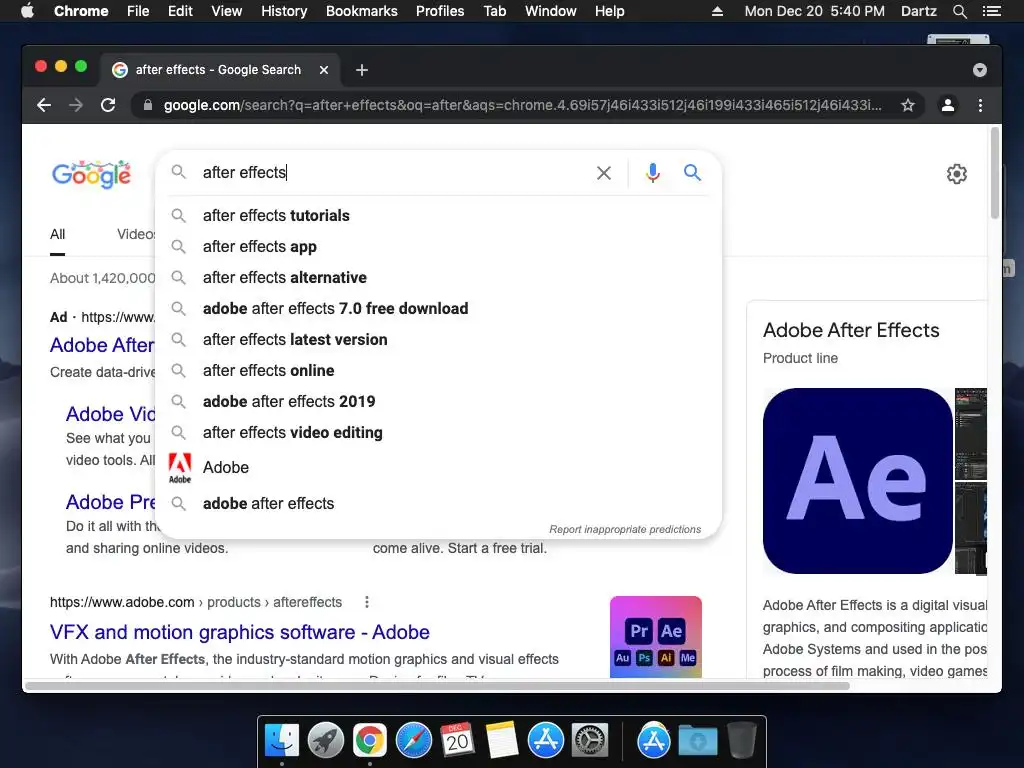Viewport: 1024px width, 768px height.
Task: Click Report inappropriate predictions link
Action: (625, 529)
